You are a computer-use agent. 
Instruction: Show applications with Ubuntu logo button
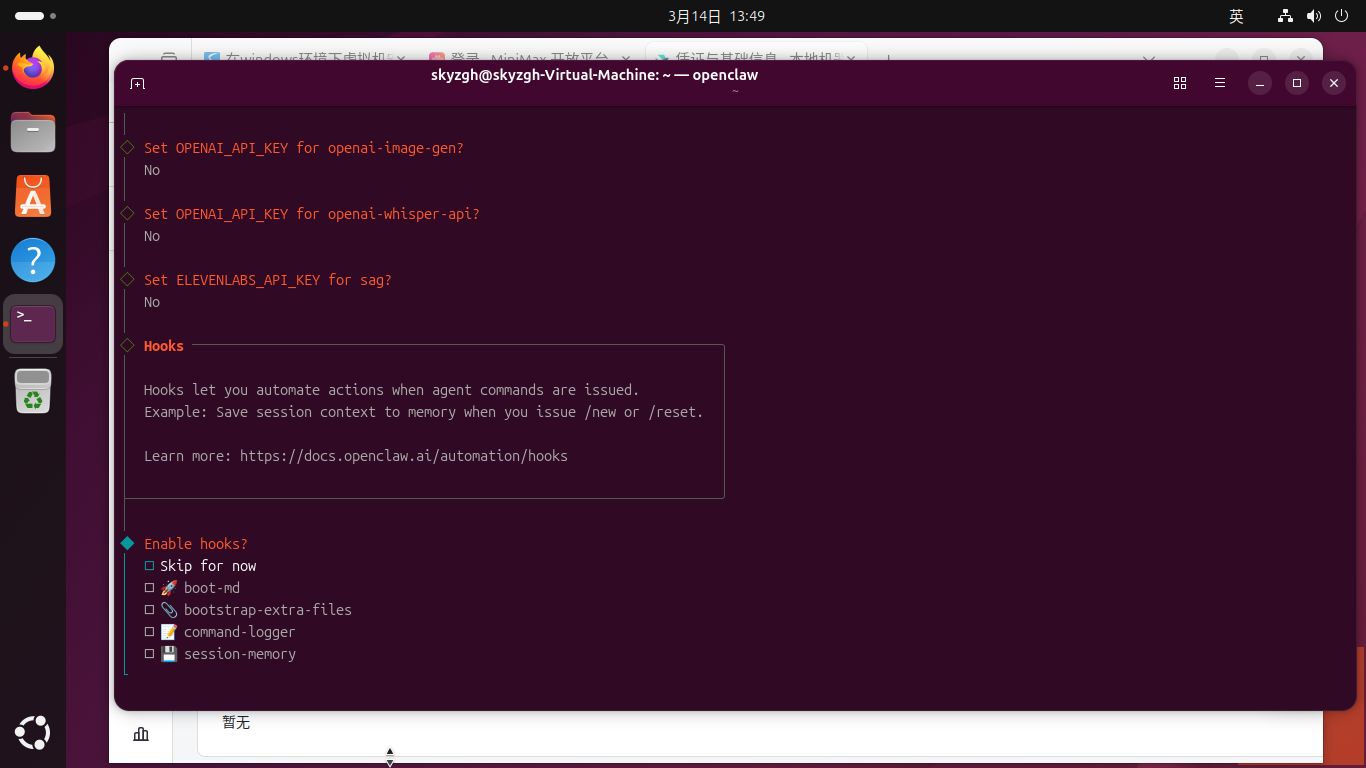(x=33, y=733)
